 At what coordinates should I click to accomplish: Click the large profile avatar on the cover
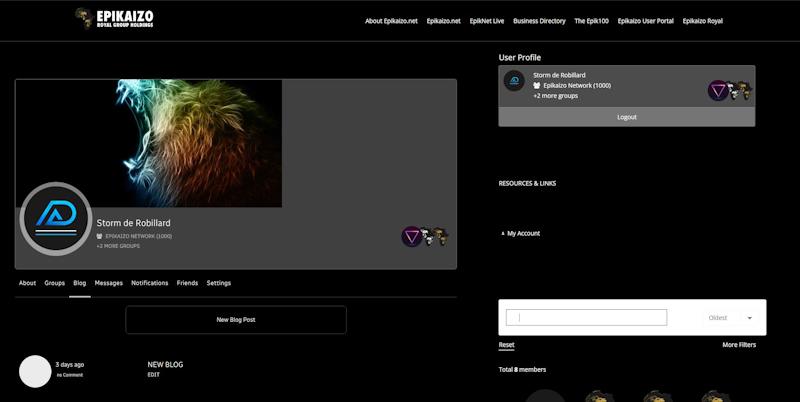coord(56,219)
